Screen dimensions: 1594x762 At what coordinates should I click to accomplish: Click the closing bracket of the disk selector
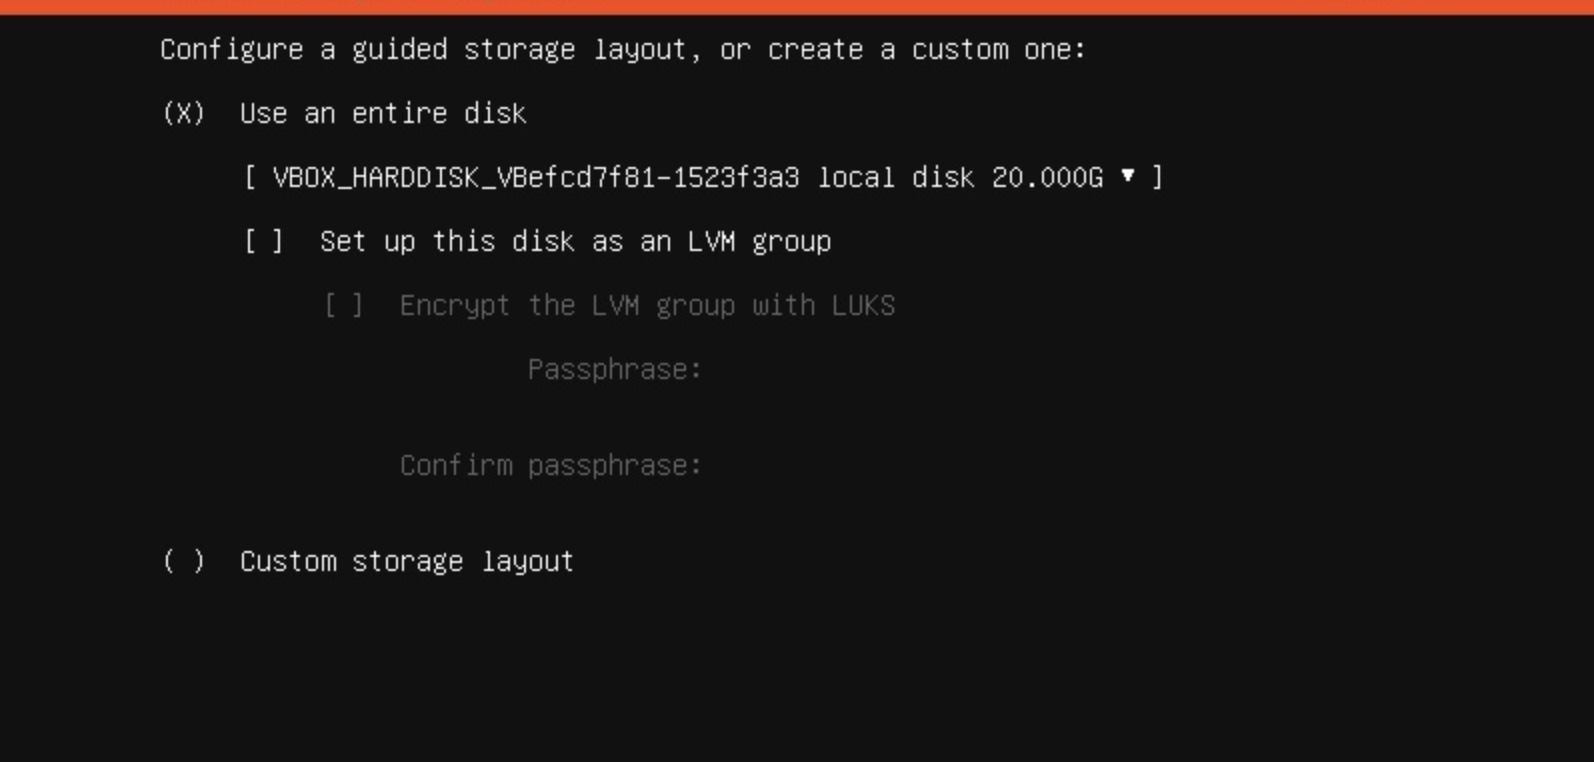coord(1157,177)
